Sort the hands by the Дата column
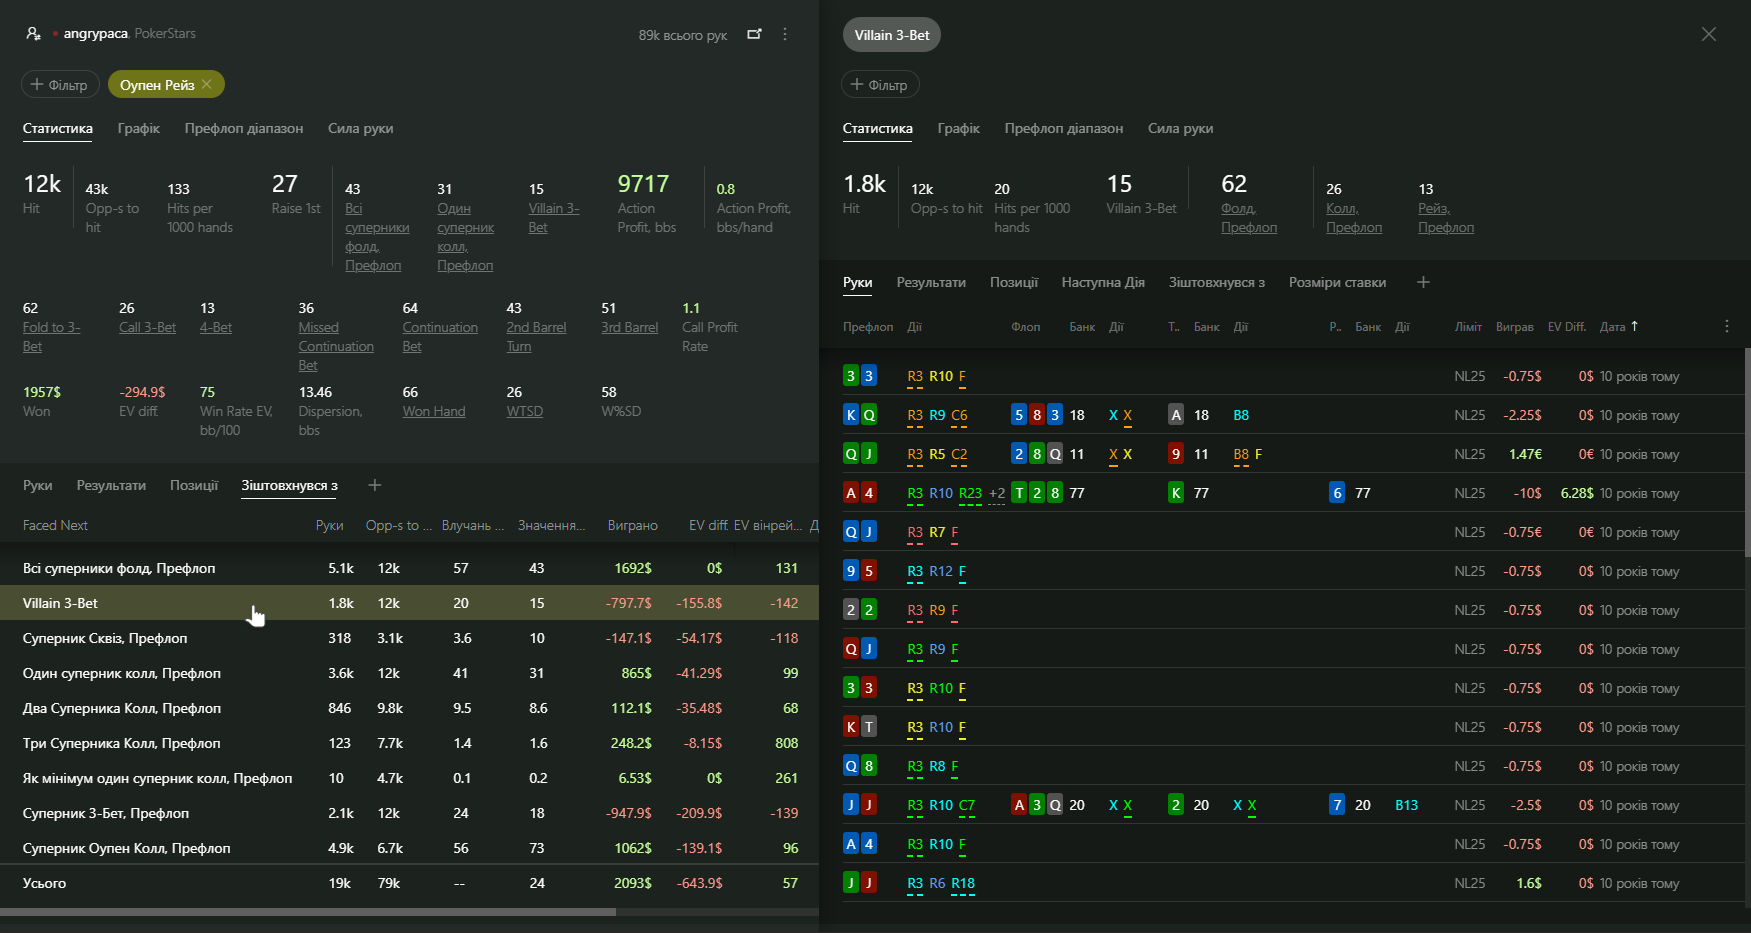The image size is (1751, 933). (1619, 326)
